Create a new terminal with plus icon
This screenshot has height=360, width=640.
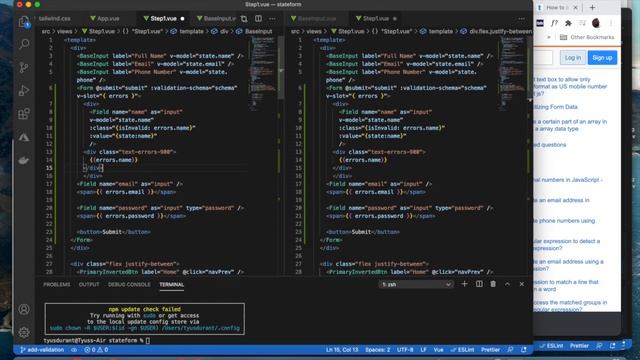[464, 284]
